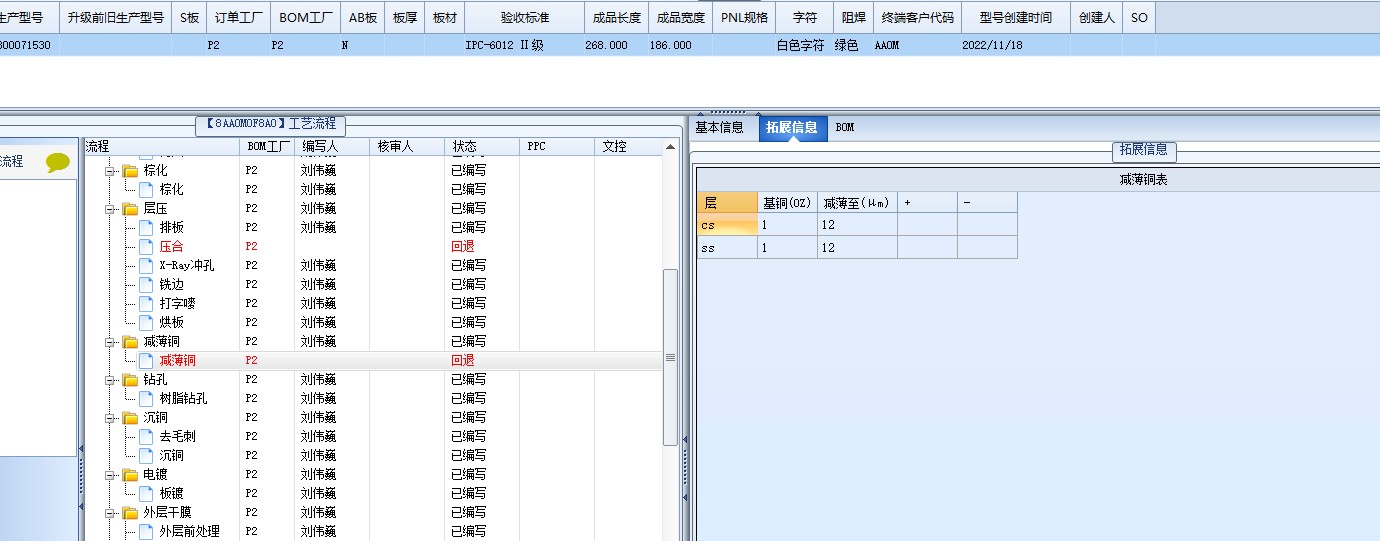1380x541 pixels.
Task: Collapse the 电镀 tree node
Action: 112,475
